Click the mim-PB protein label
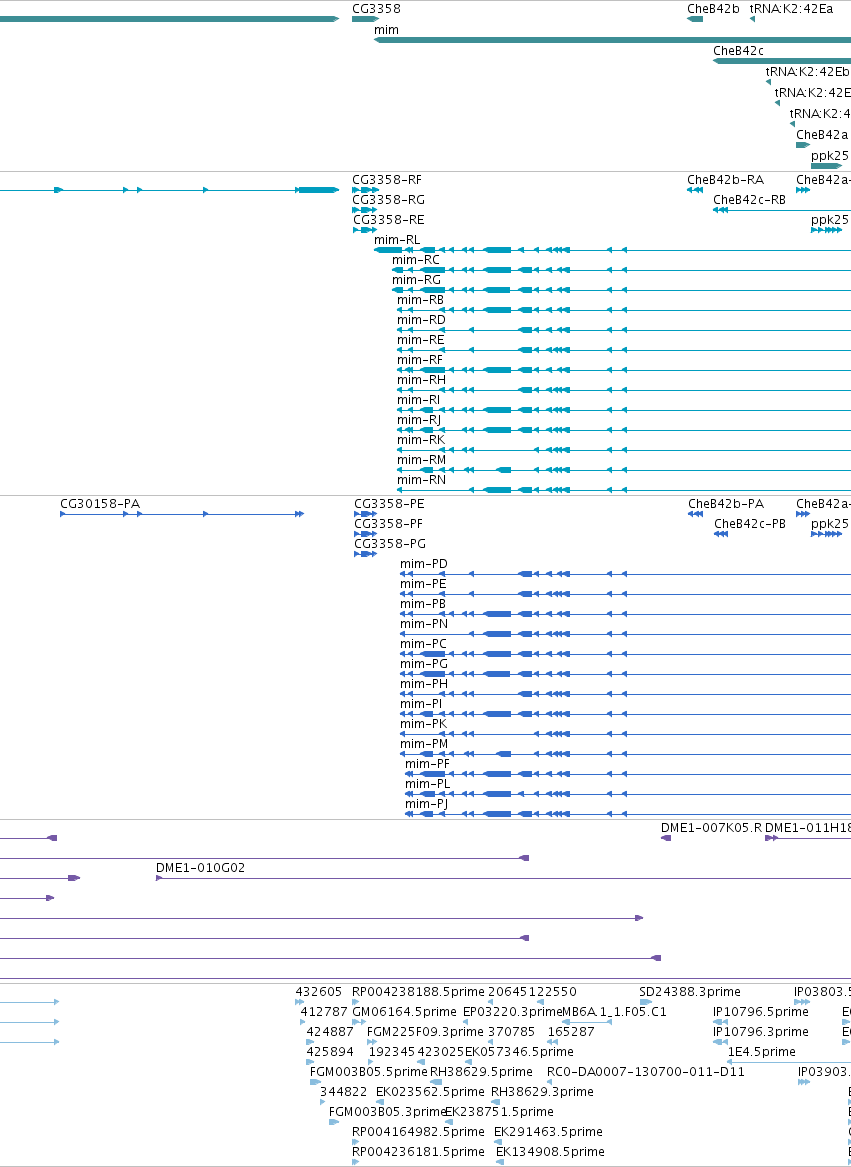Image resolution: width=851 pixels, height=1167 pixels. point(424,604)
